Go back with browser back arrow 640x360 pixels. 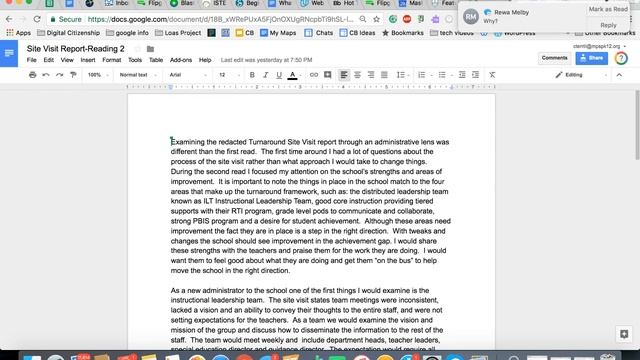pos(9,19)
